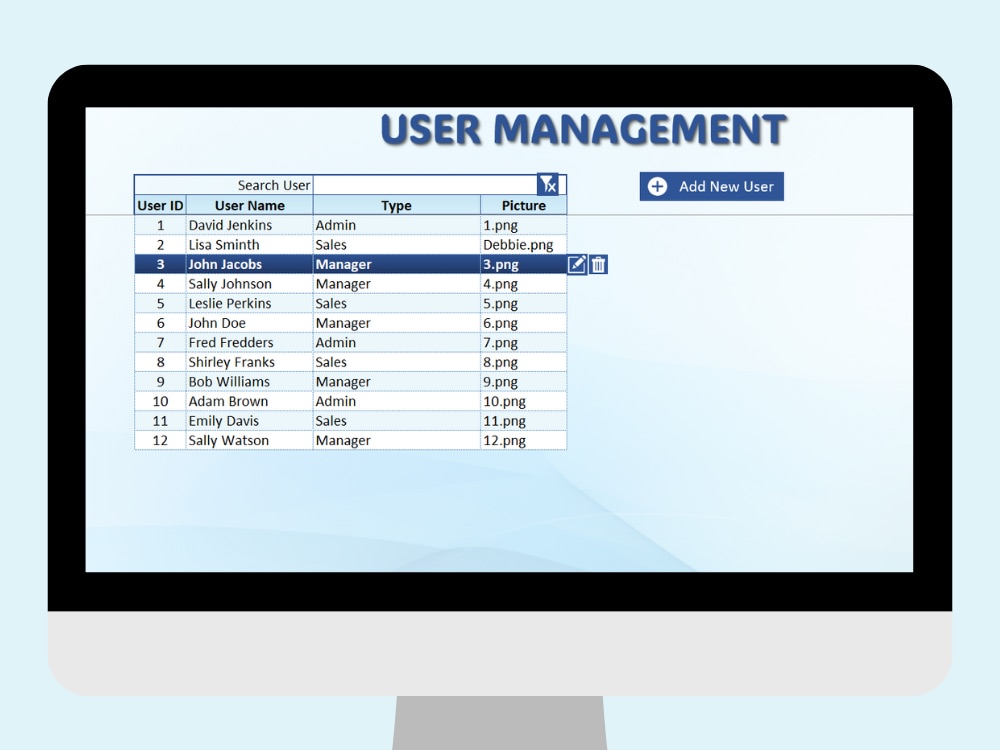The height and width of the screenshot is (750, 1000).
Task: Click the 5.png picture cell
Action: tap(524, 304)
